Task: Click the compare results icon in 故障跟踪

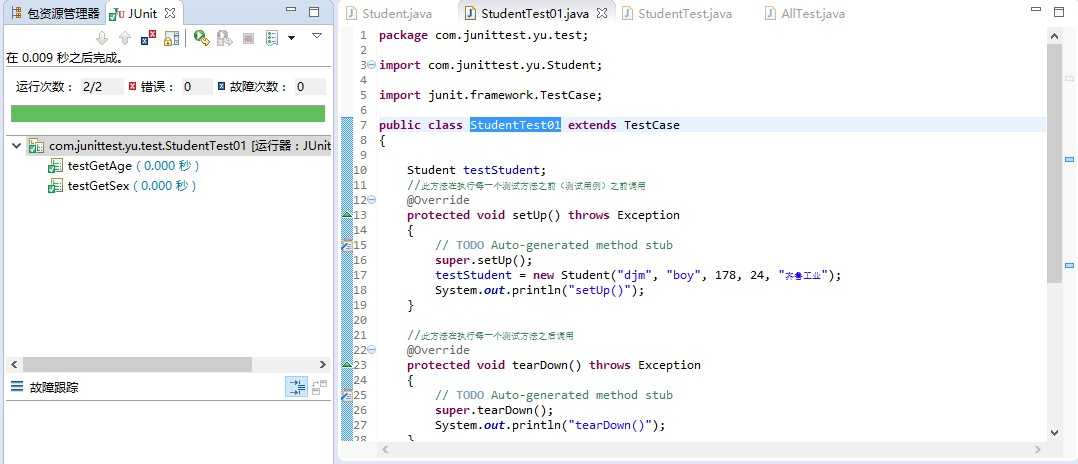Action: click(319, 387)
